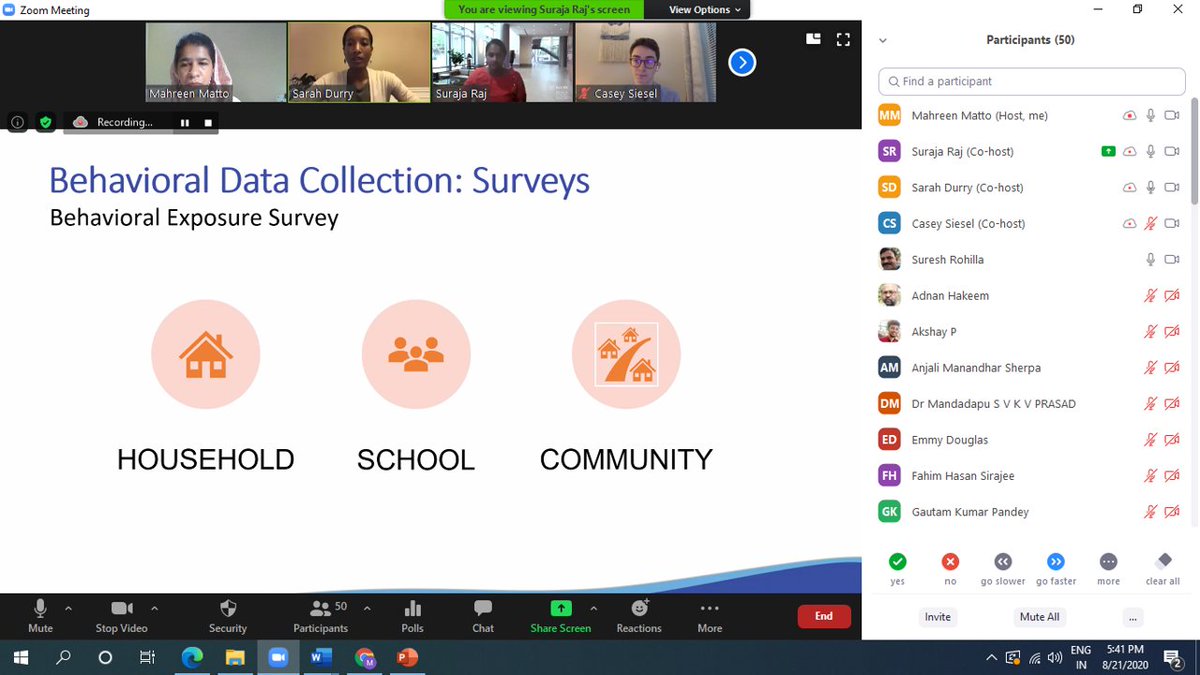This screenshot has width=1200, height=675.
Task: Select Fahim Hasan Sirajee participant
Action: pyautogui.click(x=1031, y=476)
